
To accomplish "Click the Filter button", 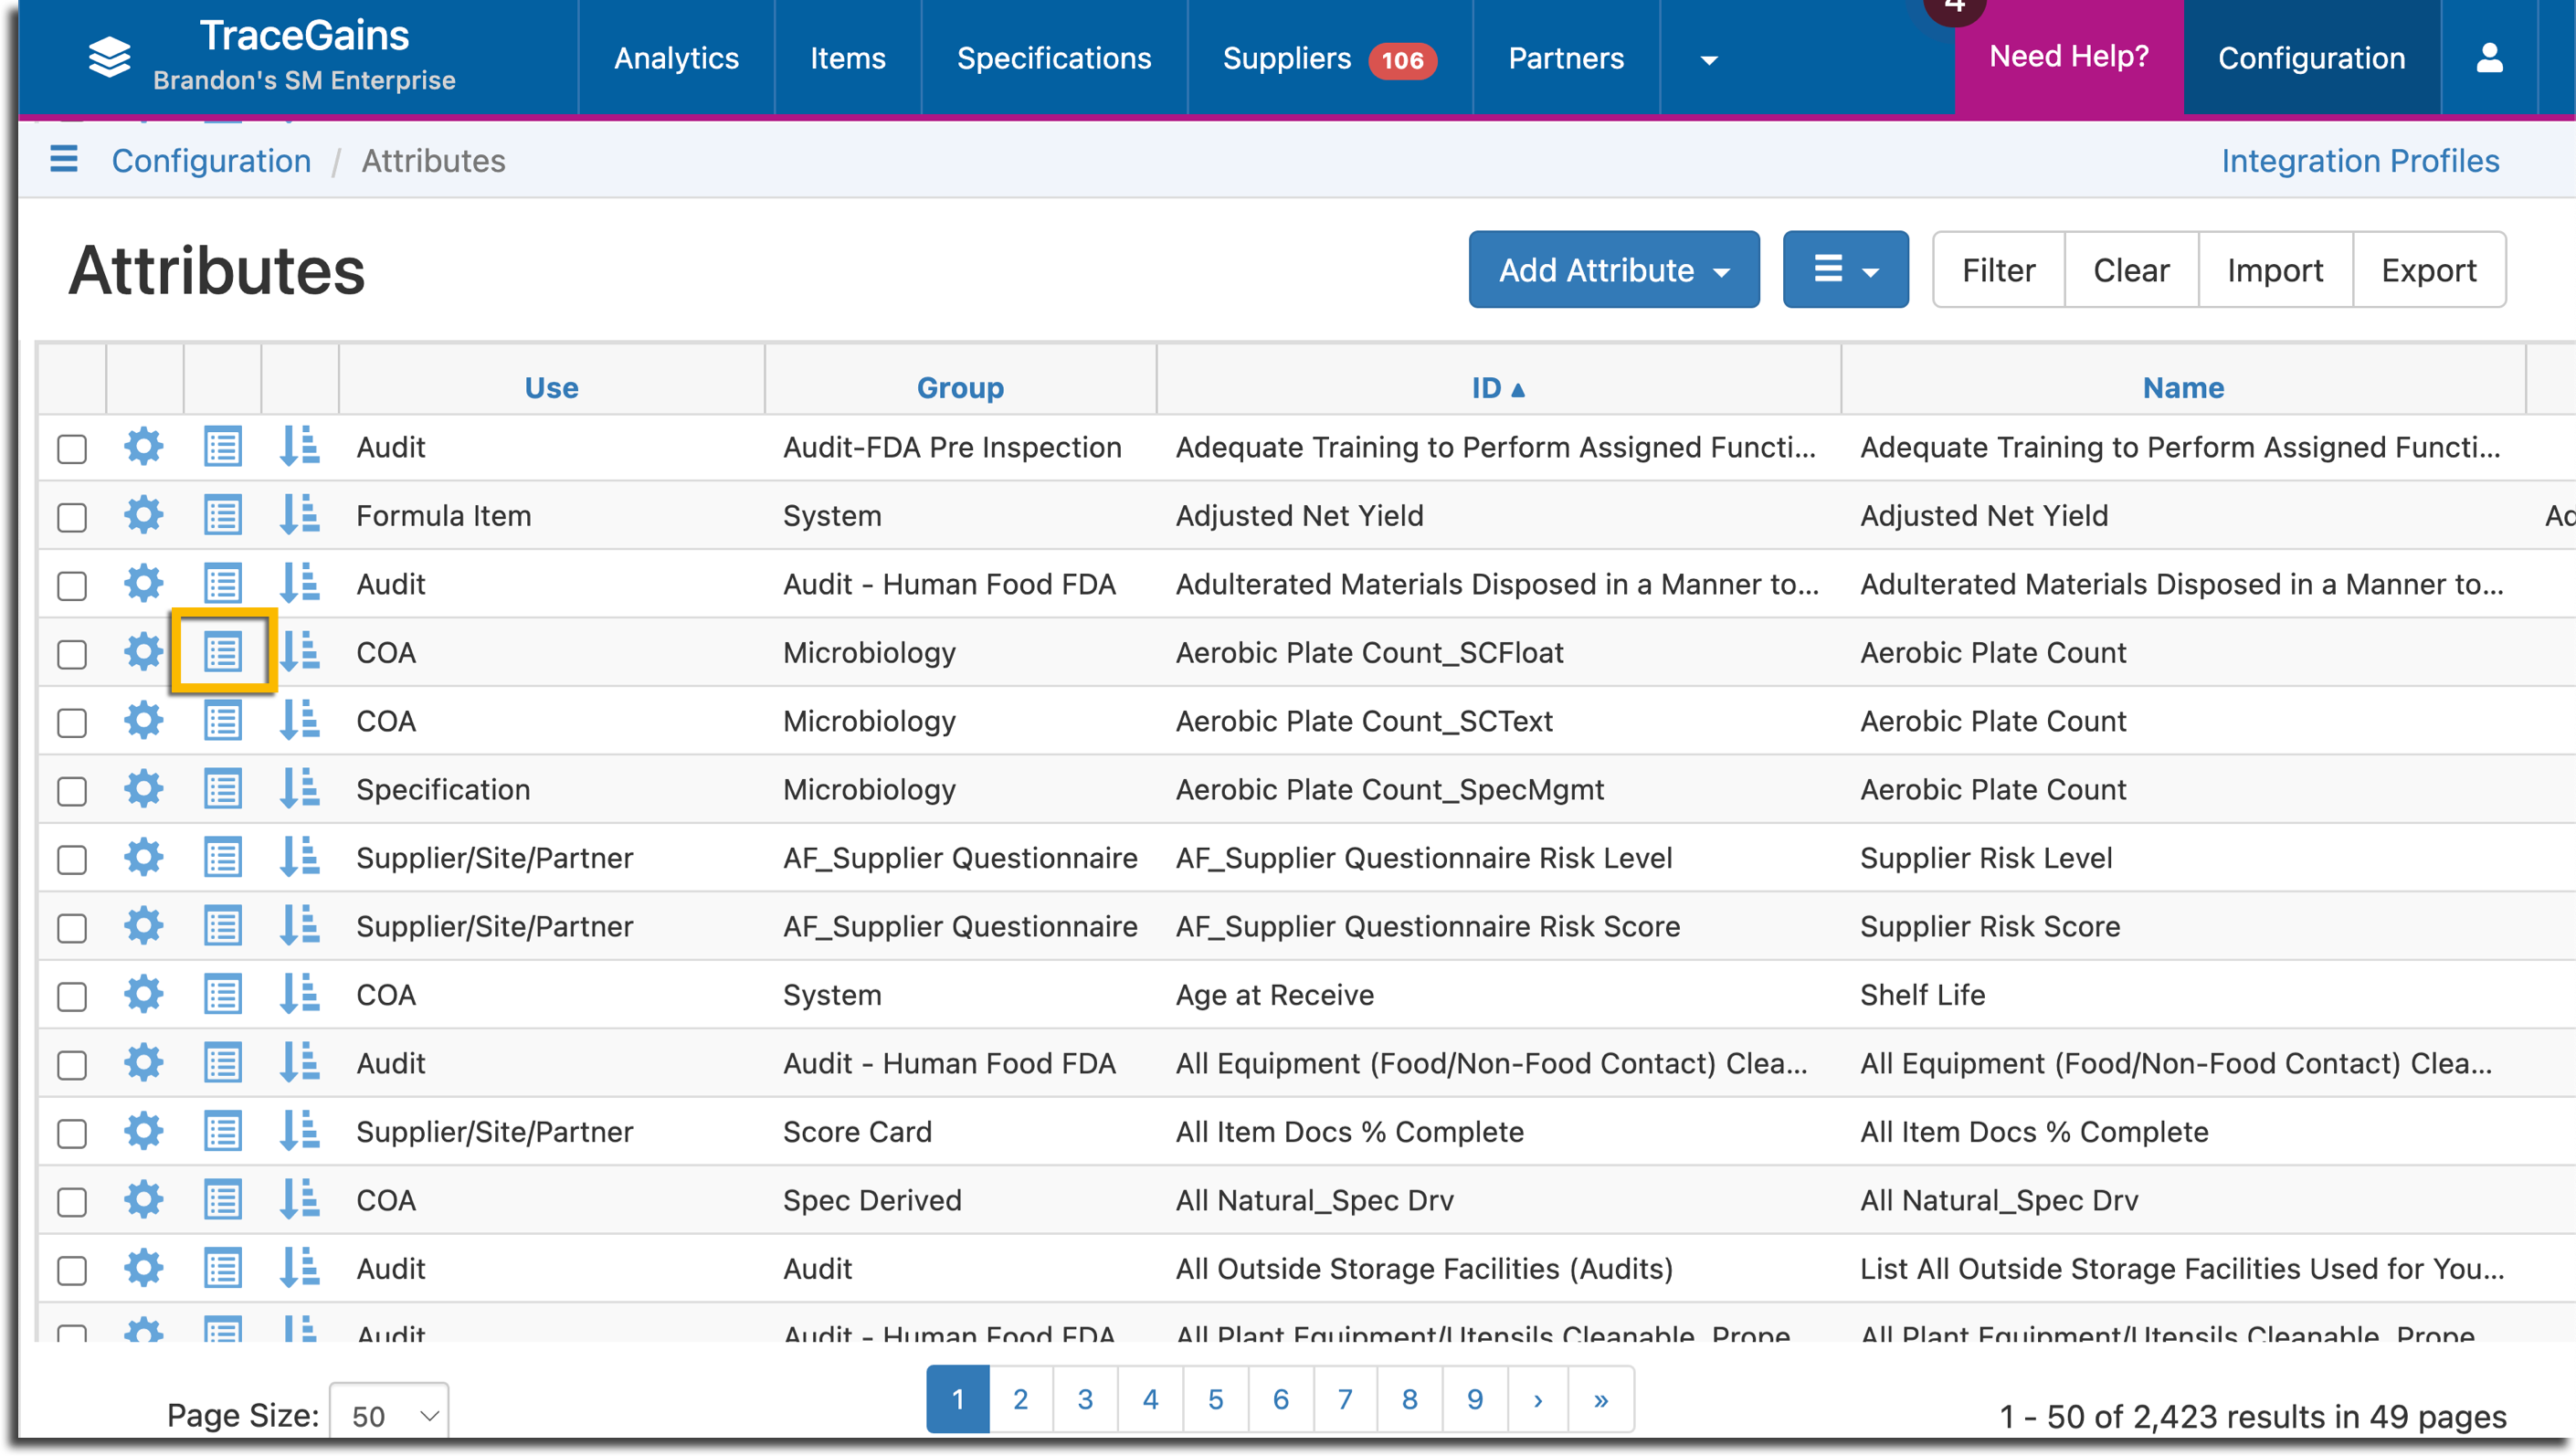I will pyautogui.click(x=1998, y=270).
